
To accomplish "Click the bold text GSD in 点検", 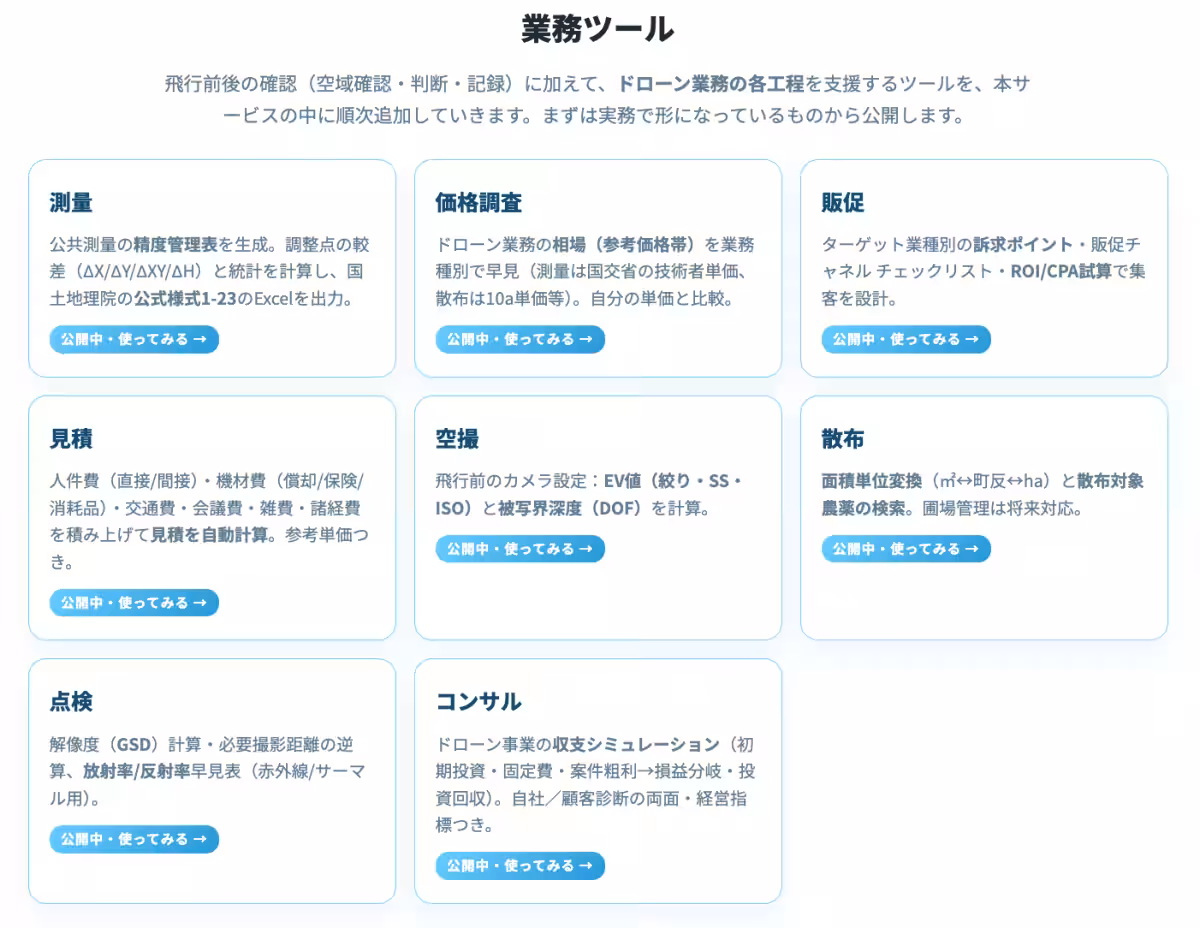I will [x=132, y=745].
